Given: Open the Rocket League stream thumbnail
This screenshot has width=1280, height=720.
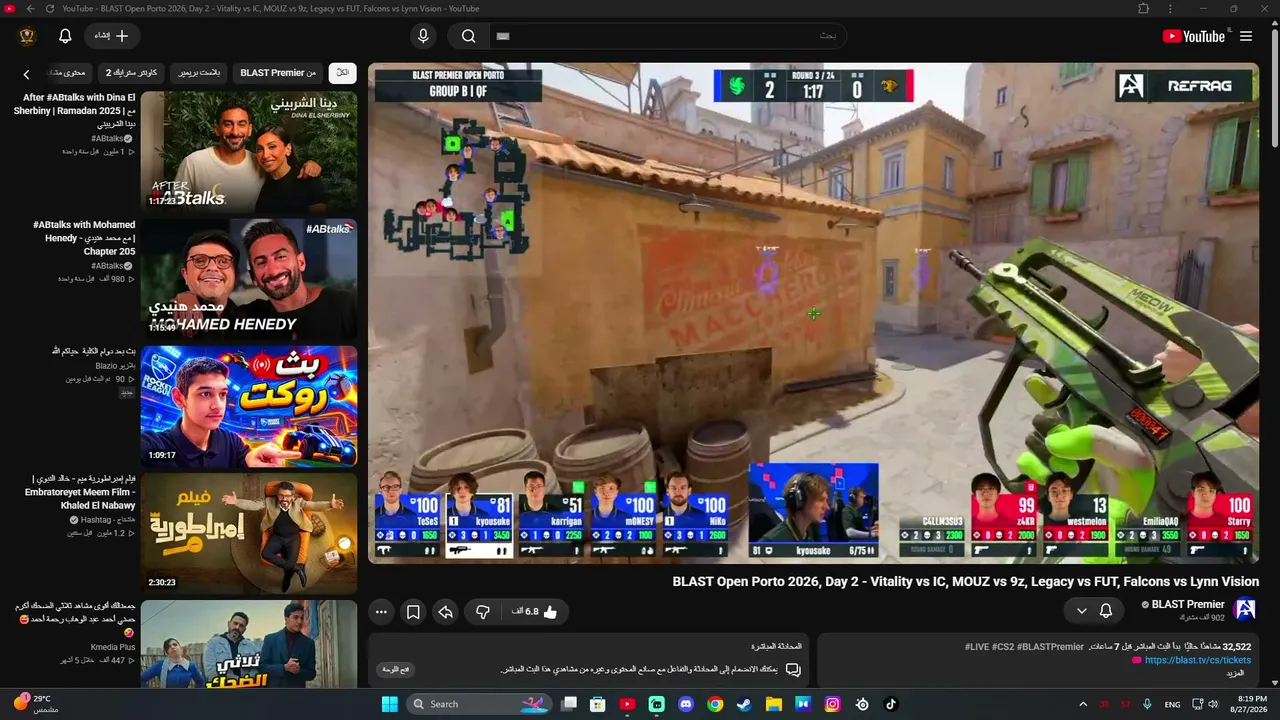Looking at the screenshot, I should (249, 406).
